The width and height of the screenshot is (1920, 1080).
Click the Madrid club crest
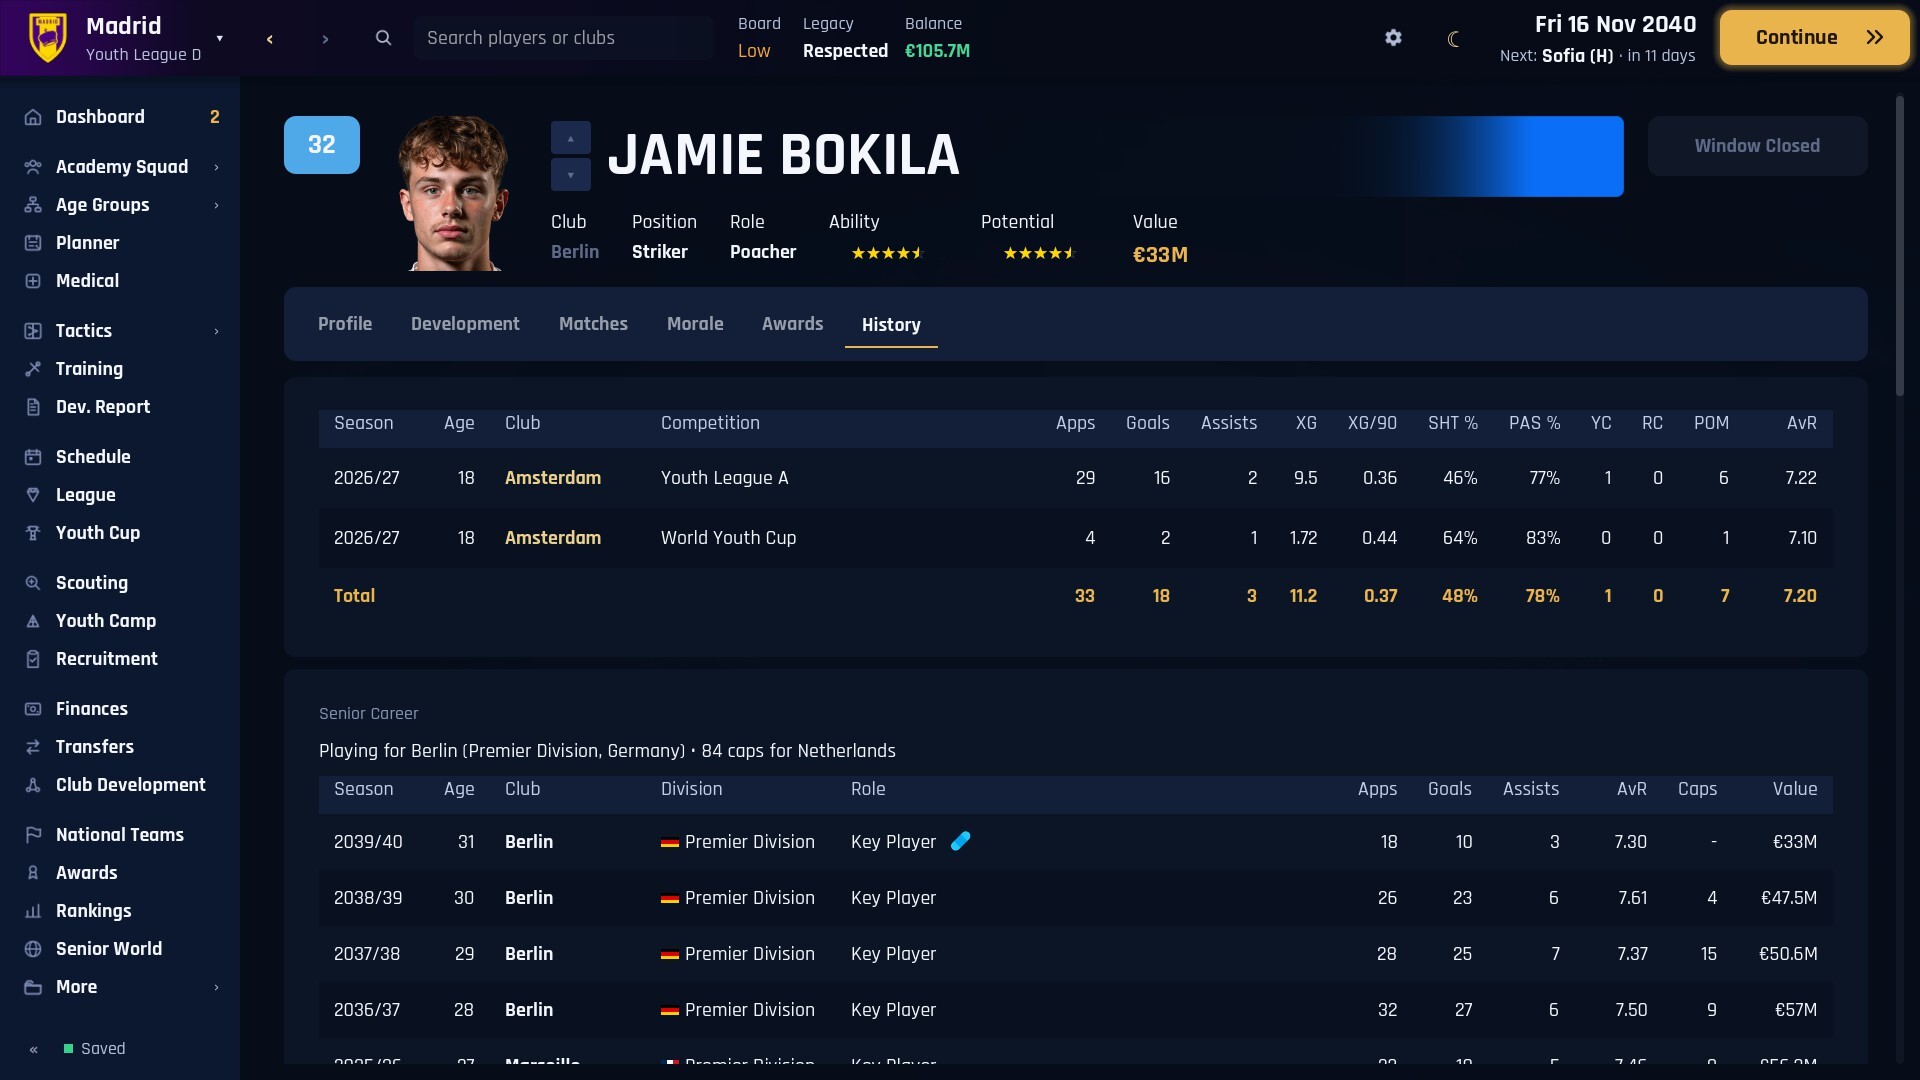point(47,38)
